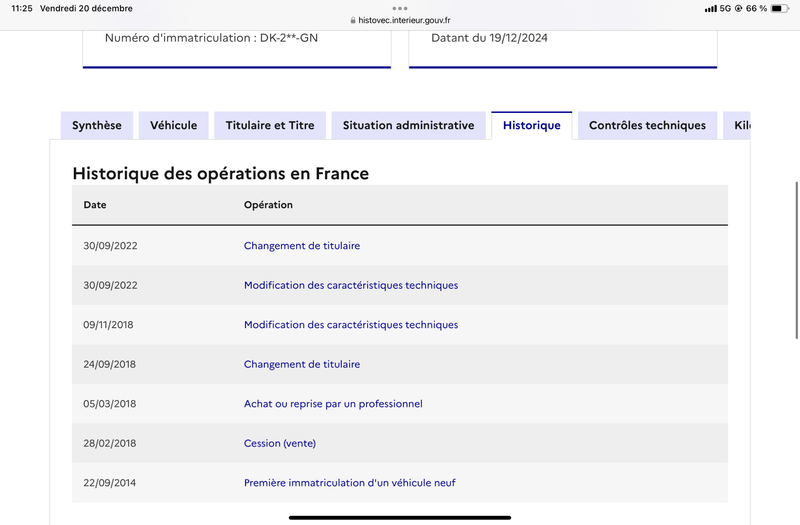Select the Date column header
This screenshot has width=800, height=525.
click(x=95, y=205)
